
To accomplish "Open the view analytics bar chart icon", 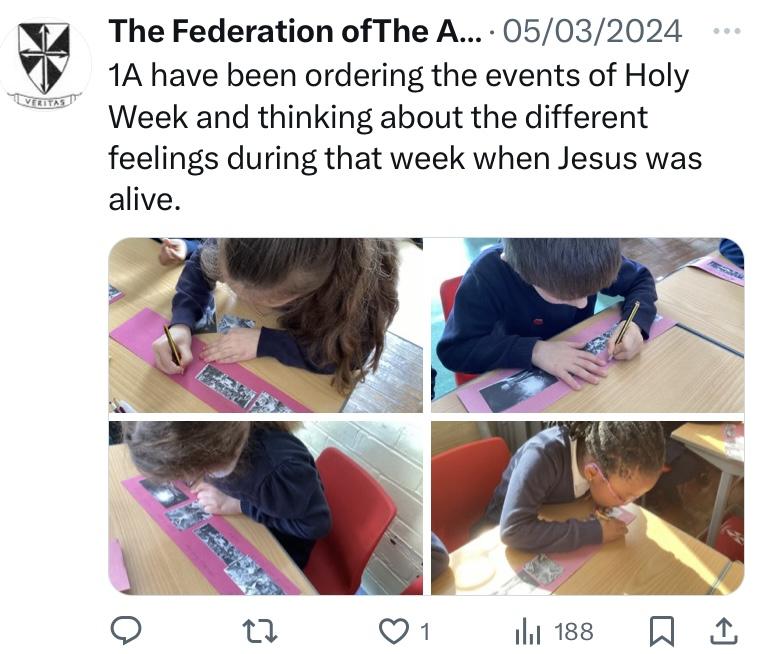I will [x=527, y=631].
